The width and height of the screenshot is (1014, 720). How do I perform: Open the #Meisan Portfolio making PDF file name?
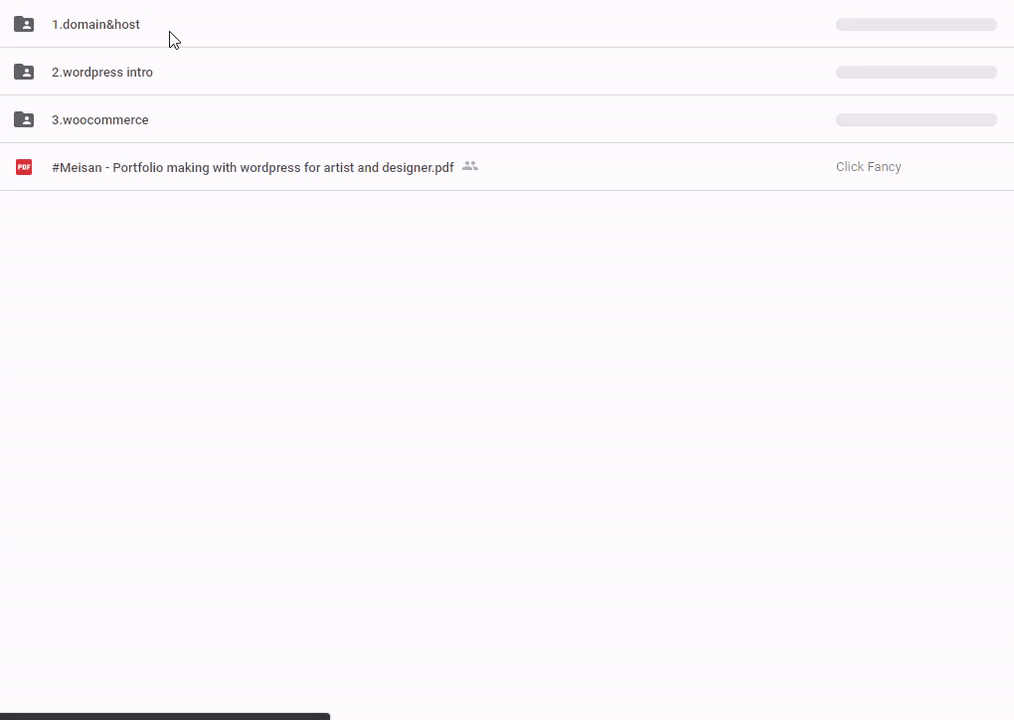pyautogui.click(x=252, y=167)
